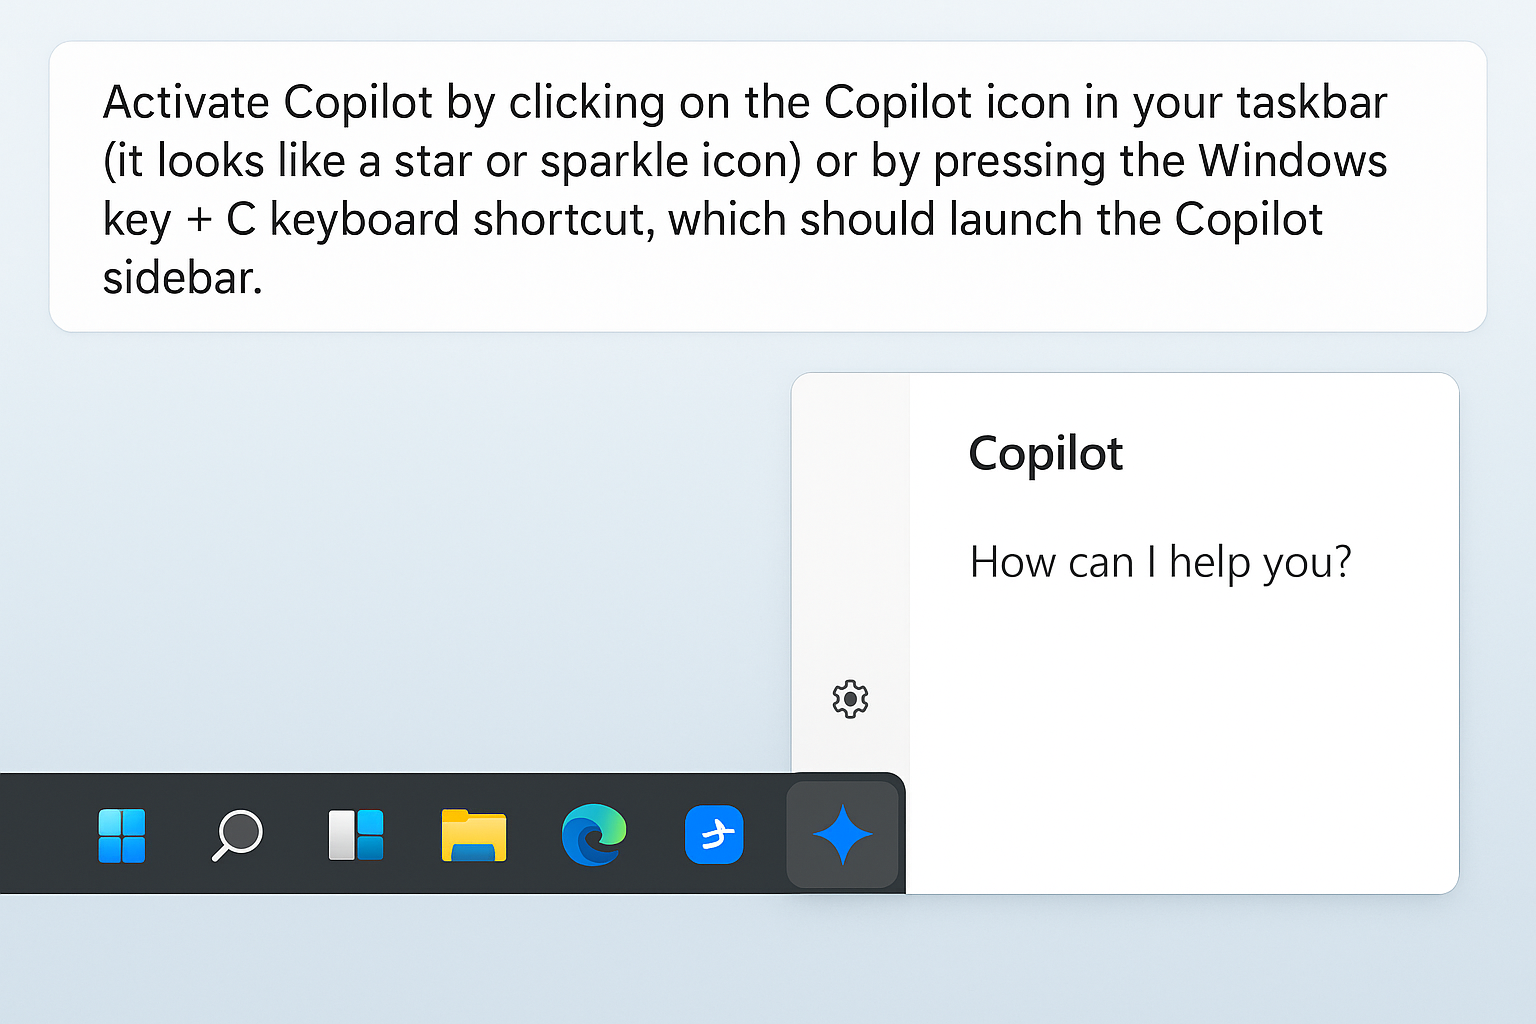Open the blue rounded-square app icon
Image resolution: width=1536 pixels, height=1024 pixels.
coord(714,834)
